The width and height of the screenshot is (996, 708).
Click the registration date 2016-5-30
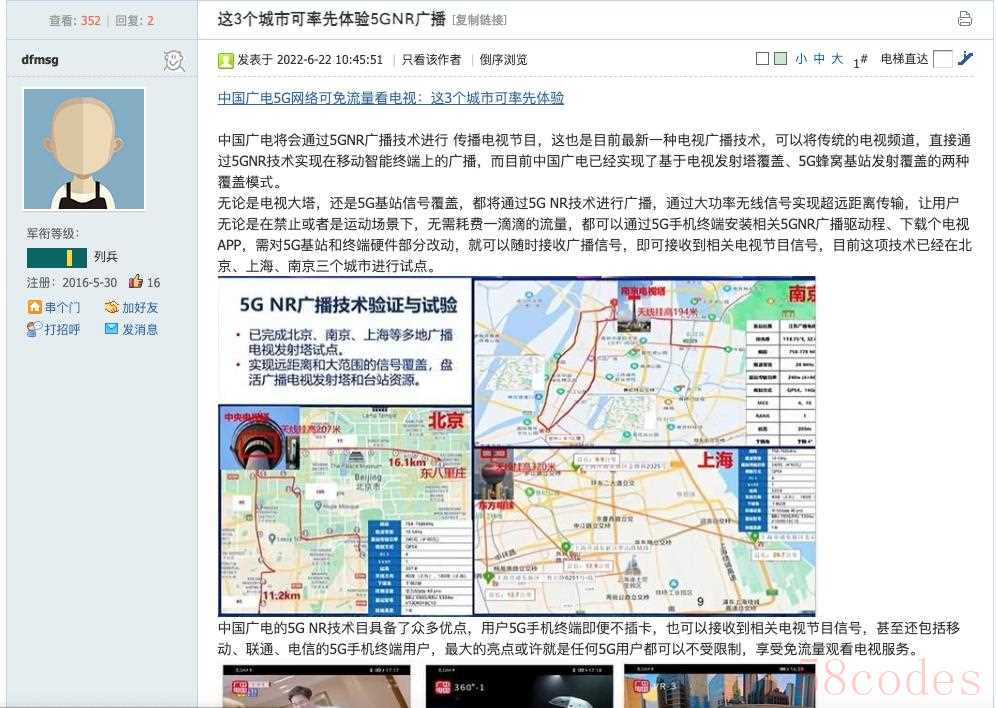tap(90, 283)
